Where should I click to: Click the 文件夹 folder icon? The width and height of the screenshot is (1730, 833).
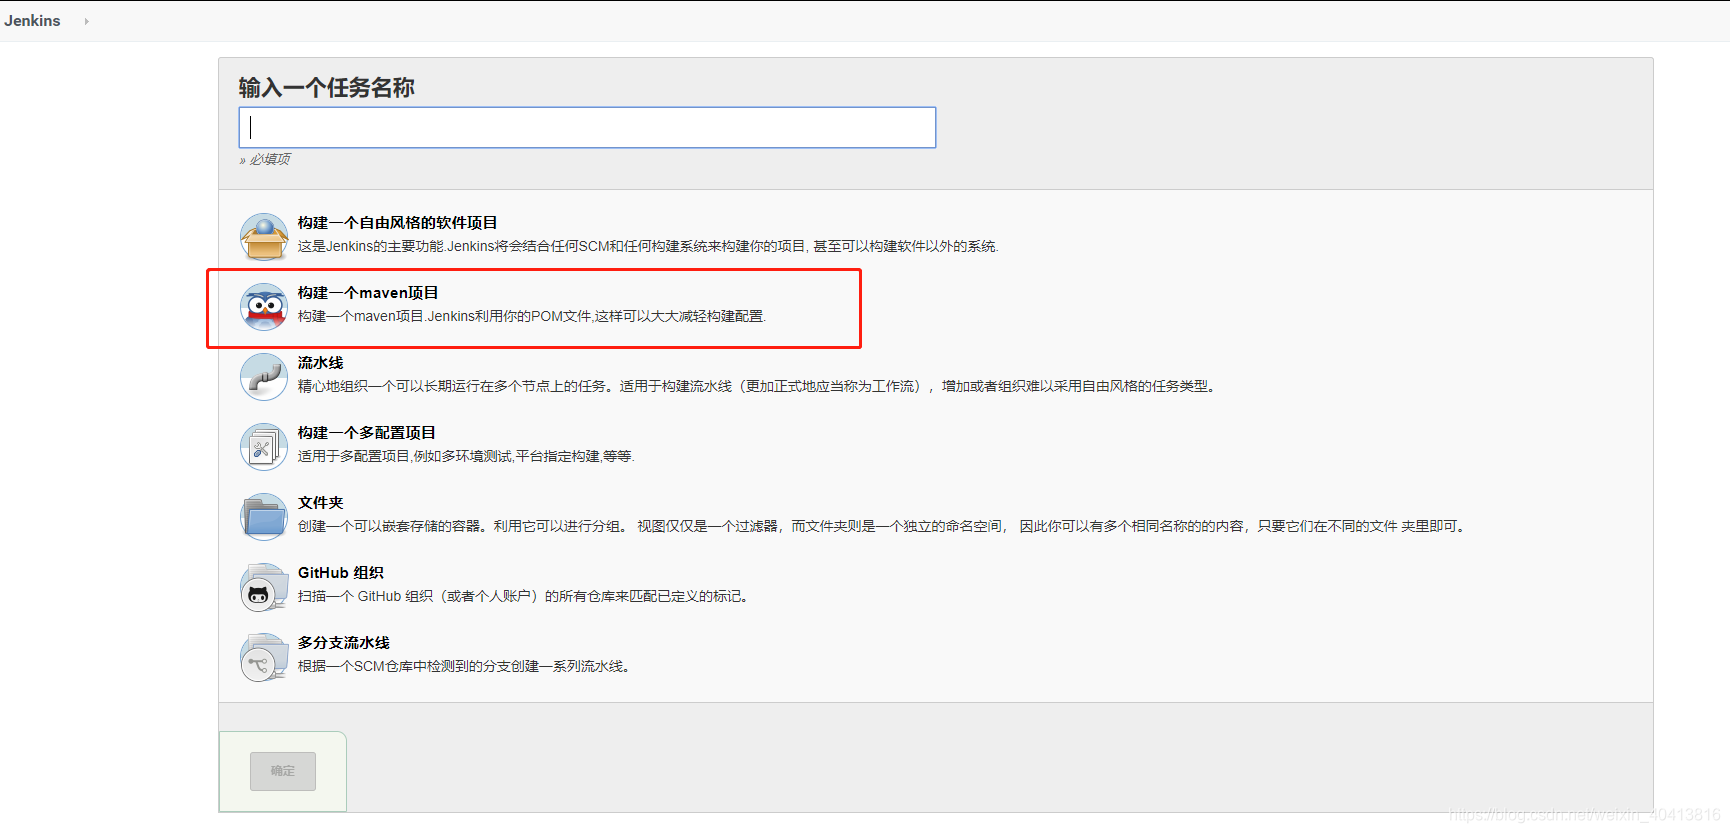264,517
